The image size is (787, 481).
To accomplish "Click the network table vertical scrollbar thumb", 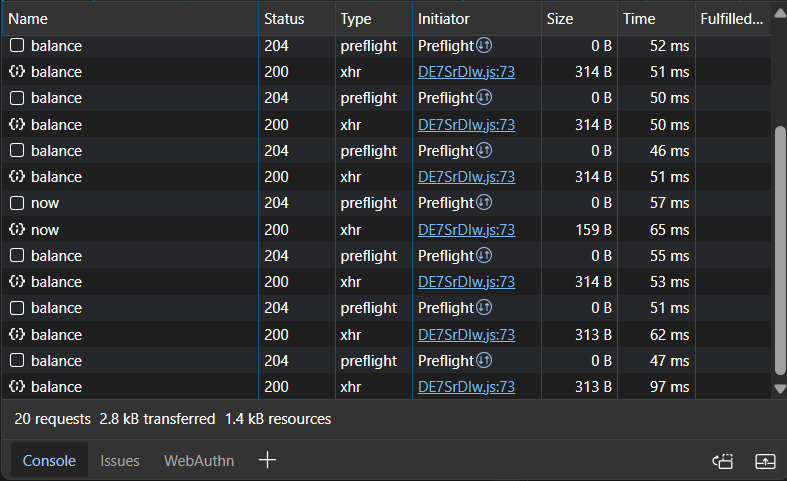I will [780, 250].
